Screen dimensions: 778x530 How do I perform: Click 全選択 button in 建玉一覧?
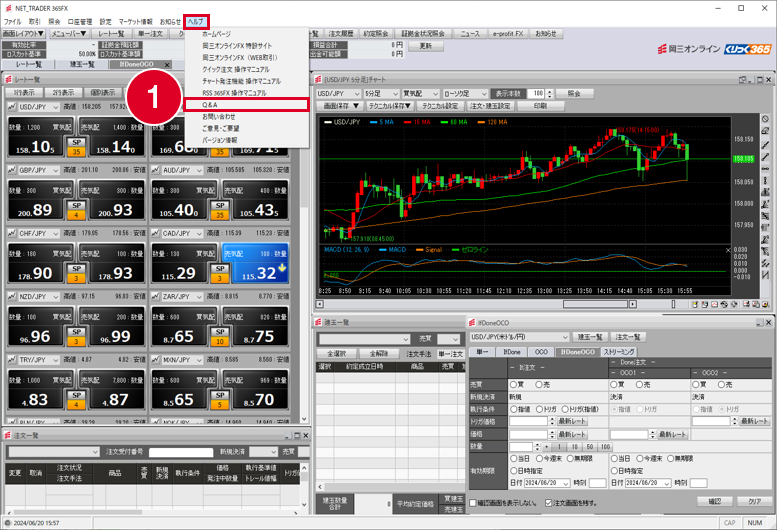(x=336, y=354)
